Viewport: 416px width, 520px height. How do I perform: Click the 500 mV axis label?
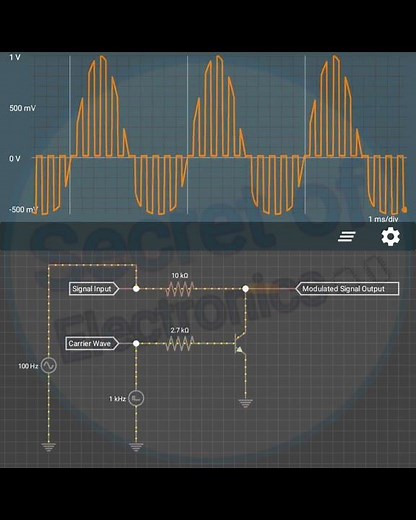click(x=22, y=108)
